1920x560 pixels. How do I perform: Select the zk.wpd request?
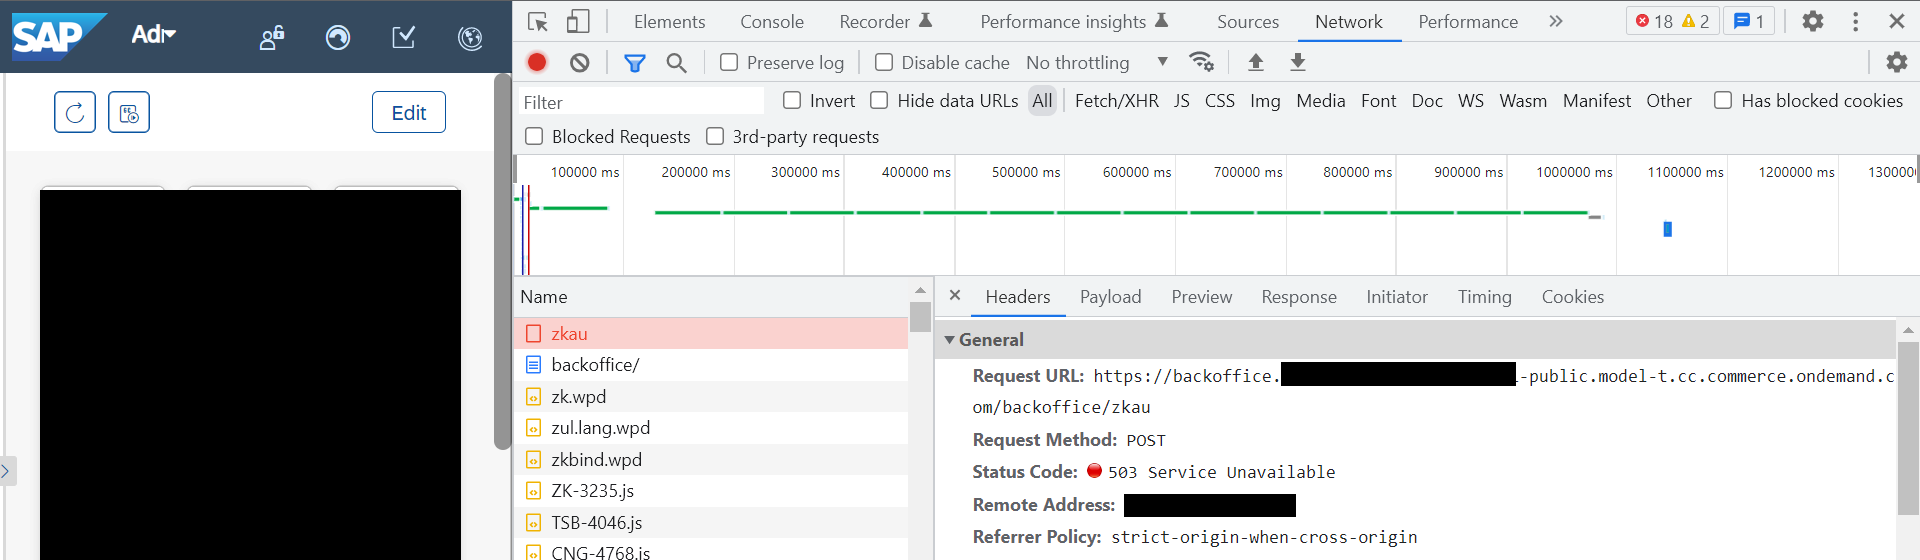(x=711, y=396)
